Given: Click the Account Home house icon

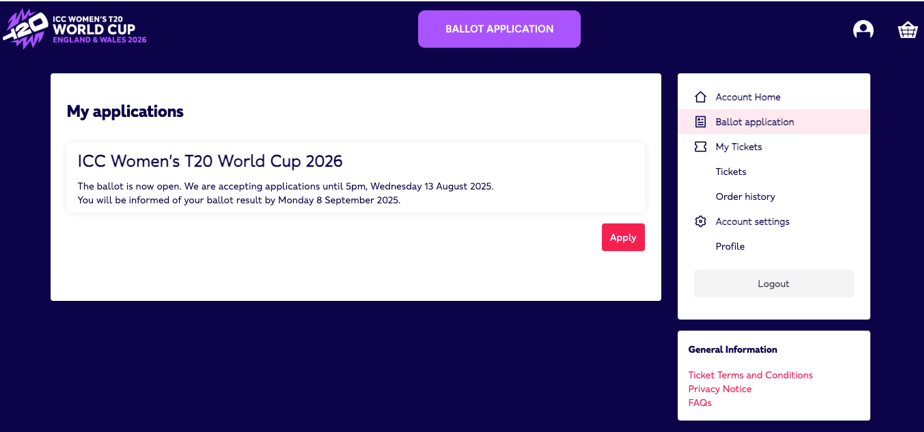Looking at the screenshot, I should click(x=700, y=97).
